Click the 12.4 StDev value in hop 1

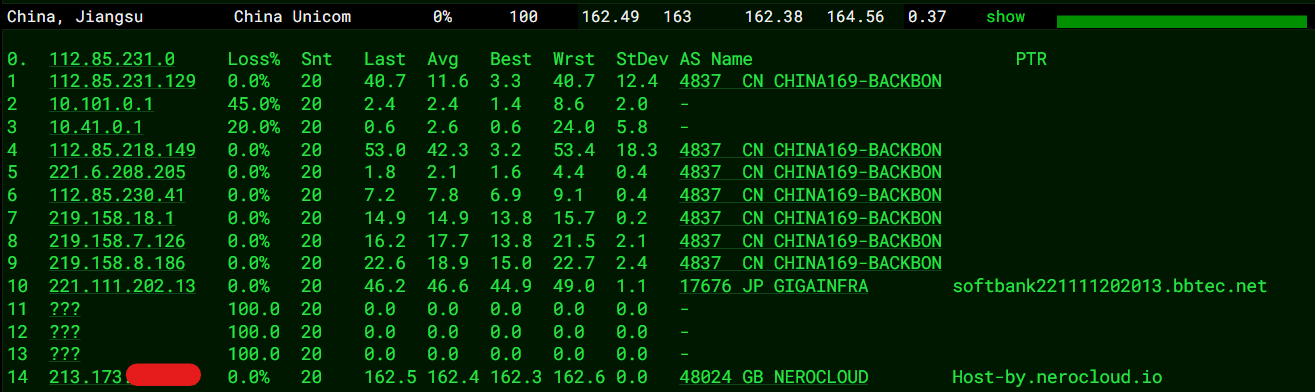pyautogui.click(x=637, y=82)
